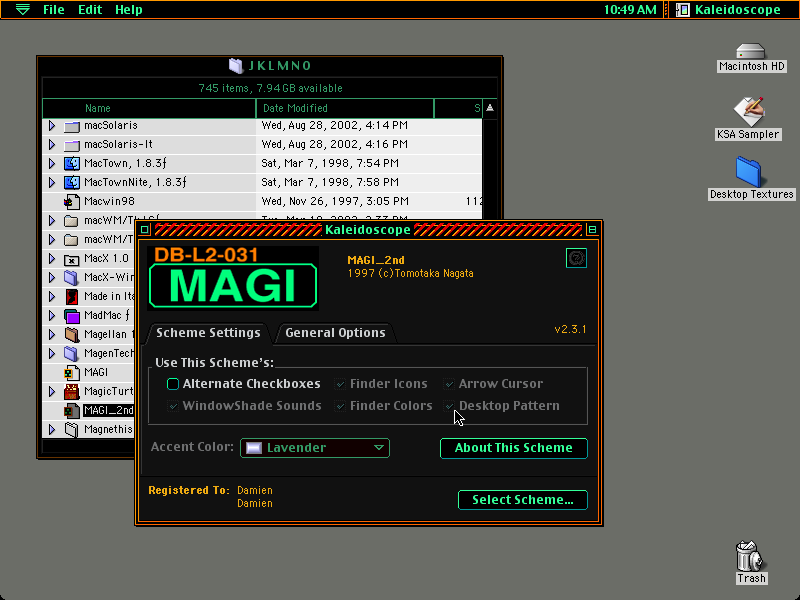Sort the JKLMNO list by Date Modified
Image resolution: width=800 pixels, height=600 pixels.
[345, 108]
